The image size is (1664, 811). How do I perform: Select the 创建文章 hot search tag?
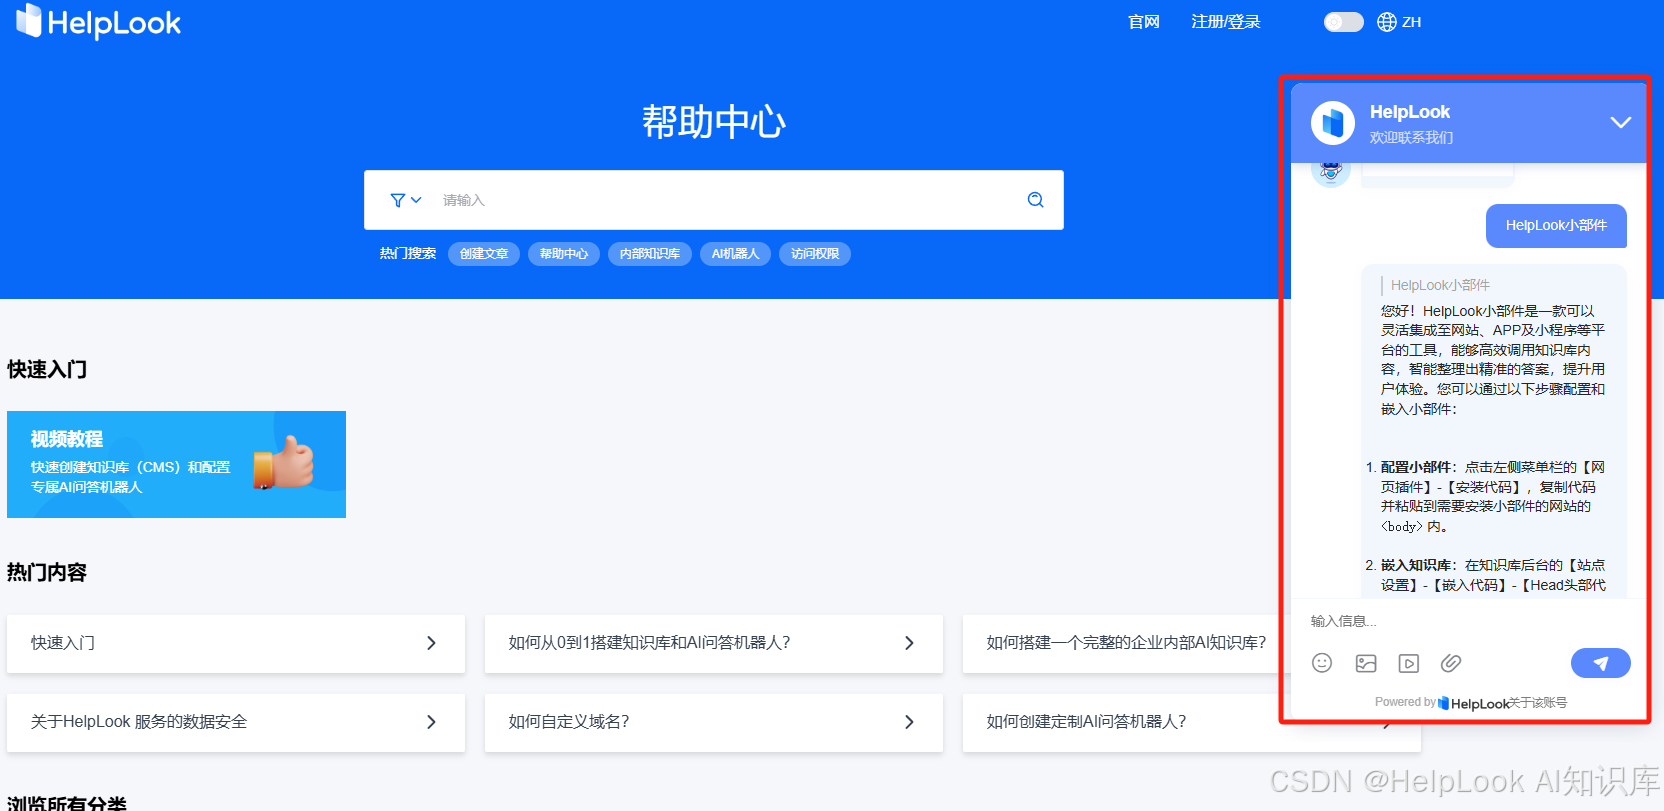coord(484,254)
